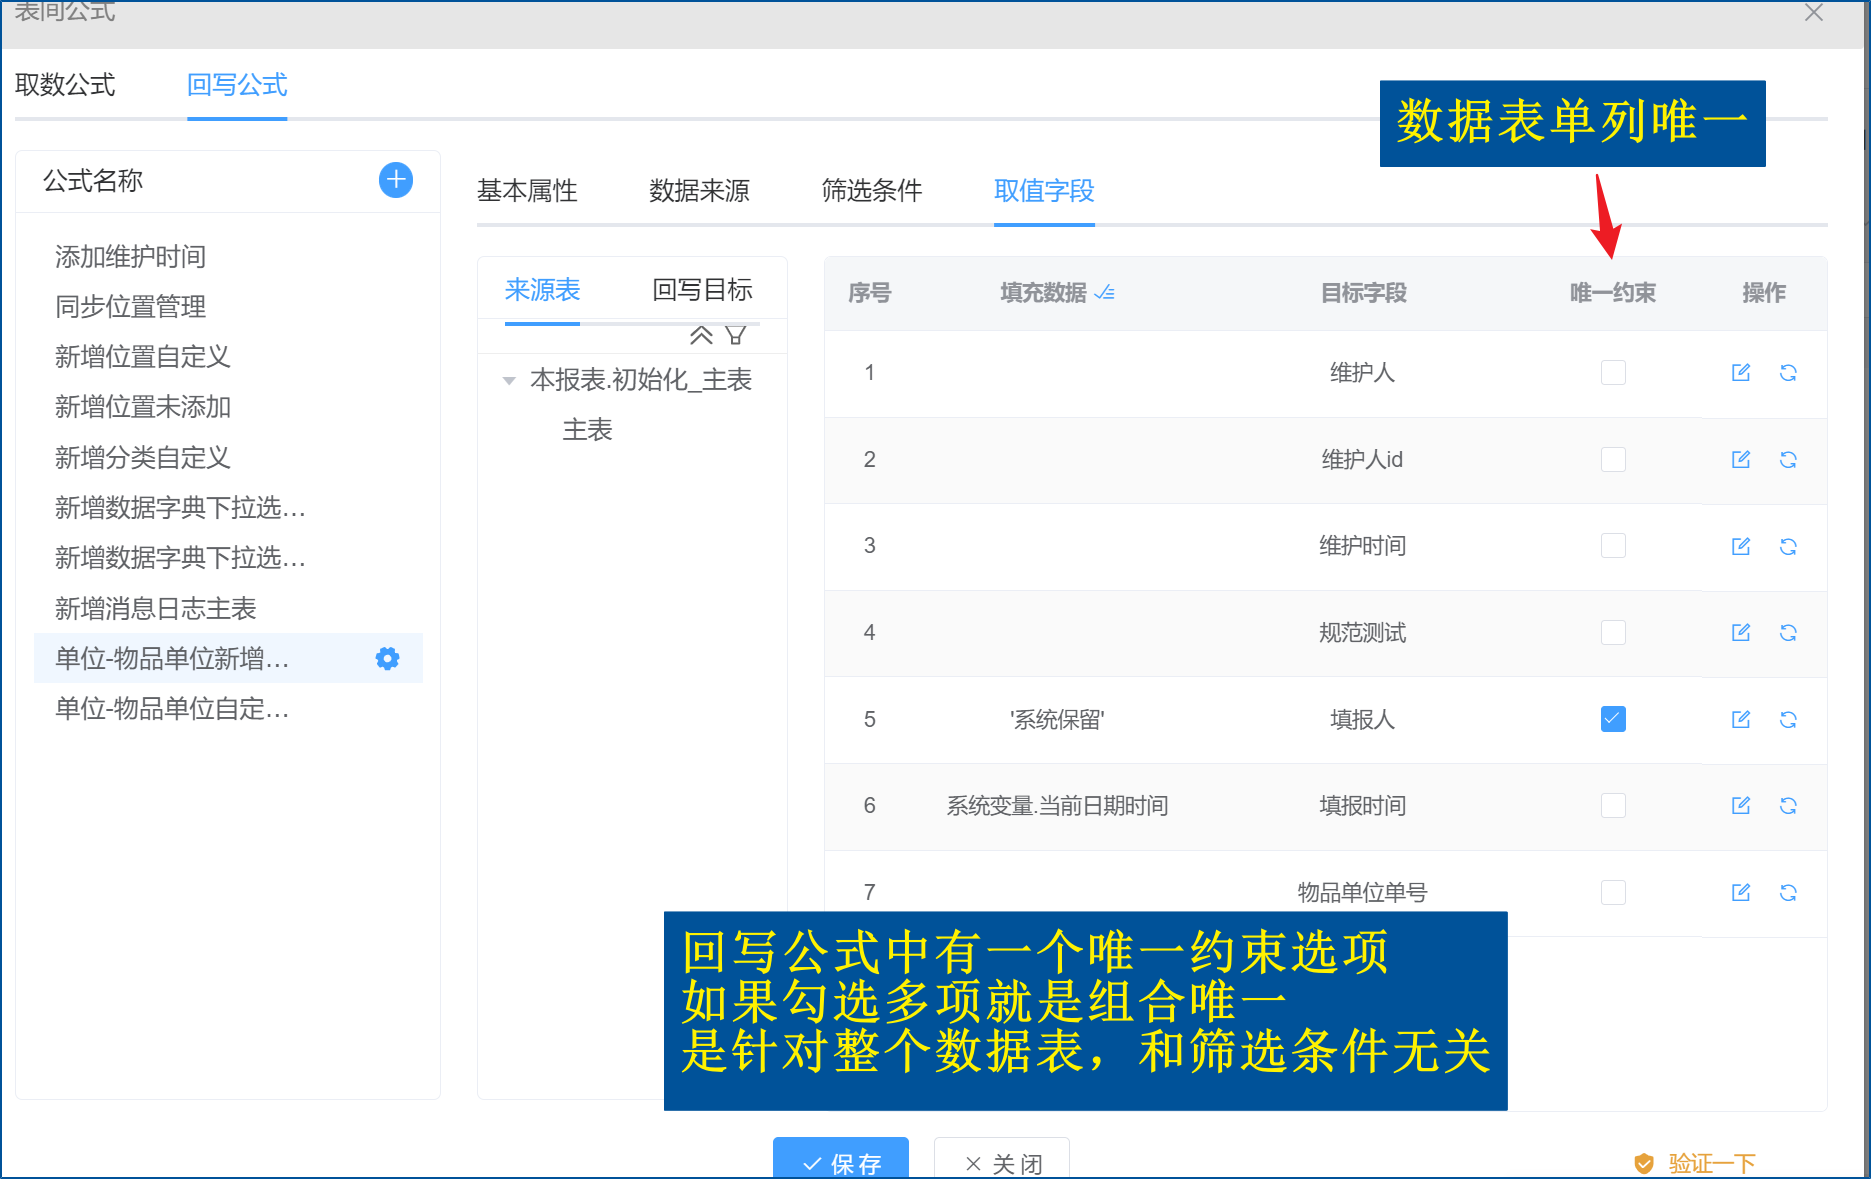Click the 保存 button
Viewport: 1871px width, 1179px height.
(x=841, y=1160)
